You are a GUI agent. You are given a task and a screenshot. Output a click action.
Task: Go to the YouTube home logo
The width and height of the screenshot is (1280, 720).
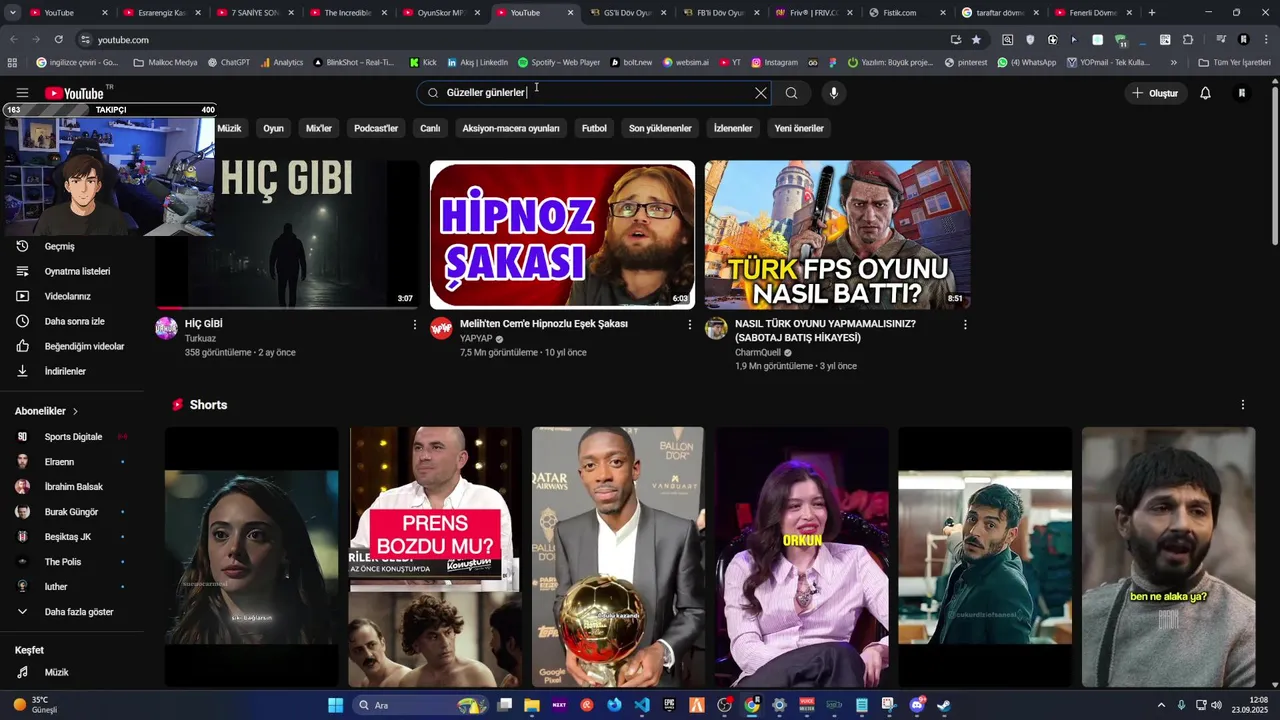75,93
